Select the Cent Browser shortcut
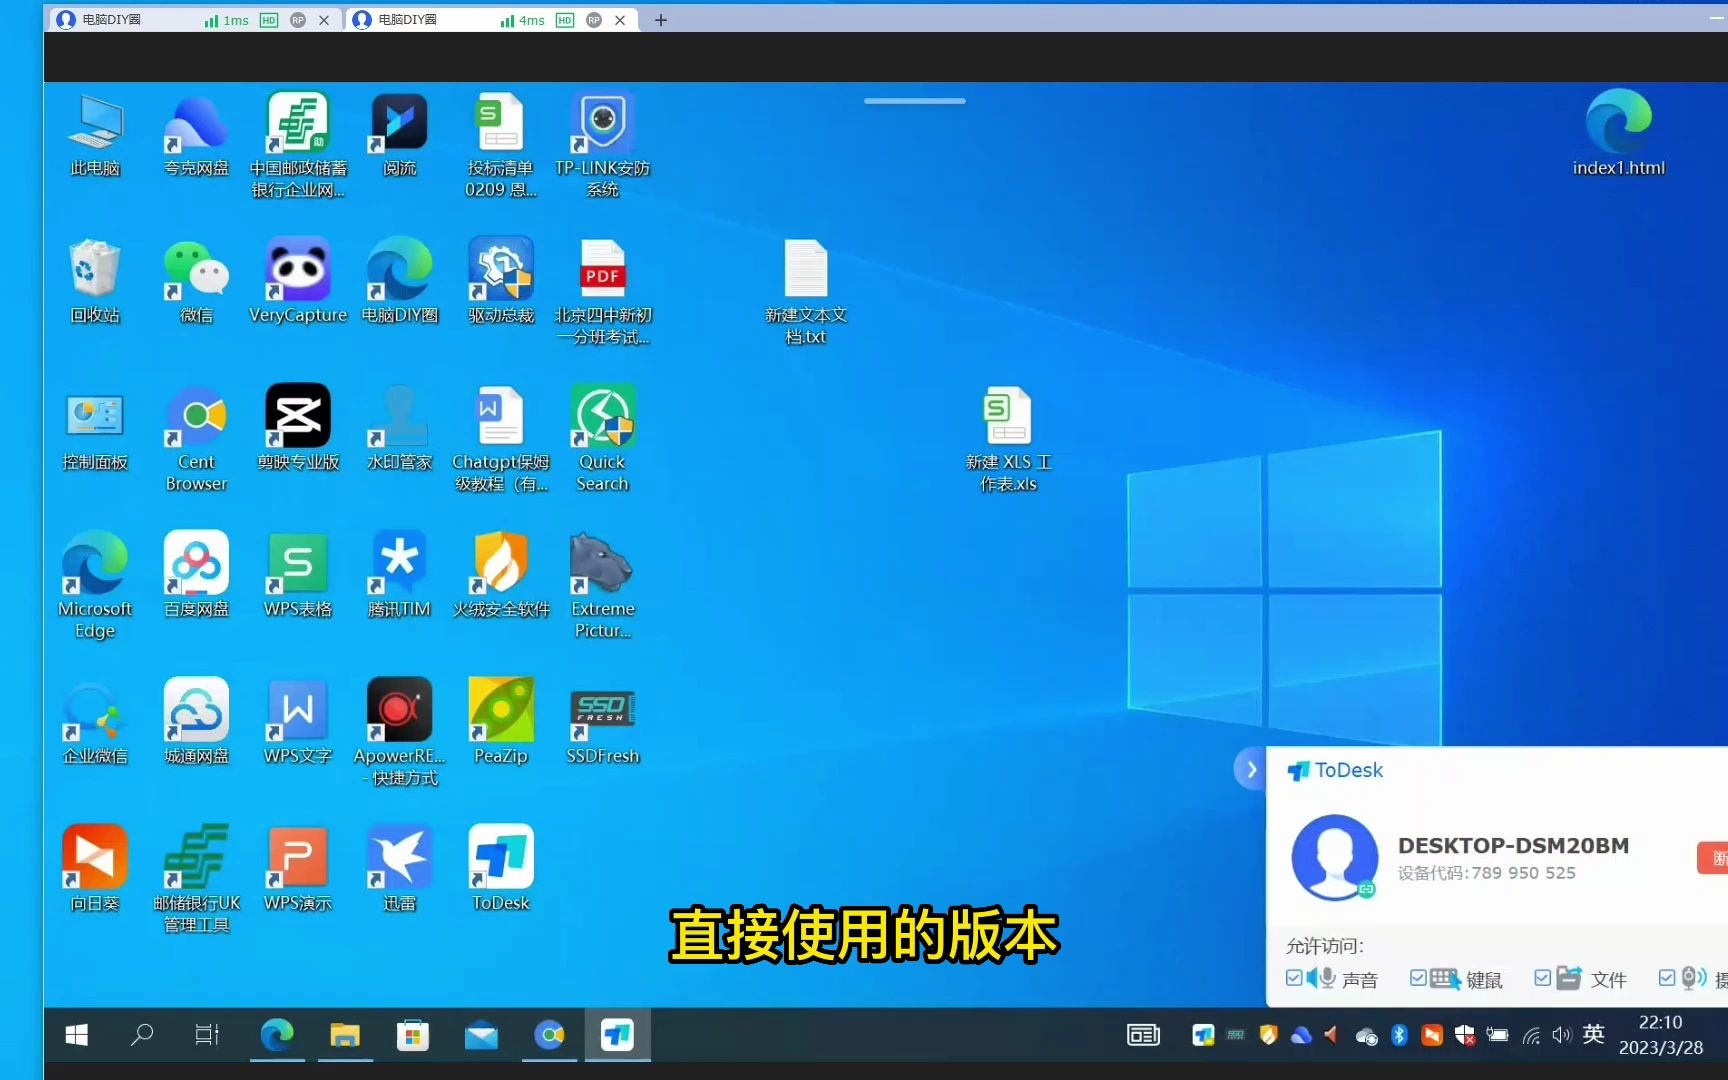Screen dimensions: 1728x1080 (196, 440)
